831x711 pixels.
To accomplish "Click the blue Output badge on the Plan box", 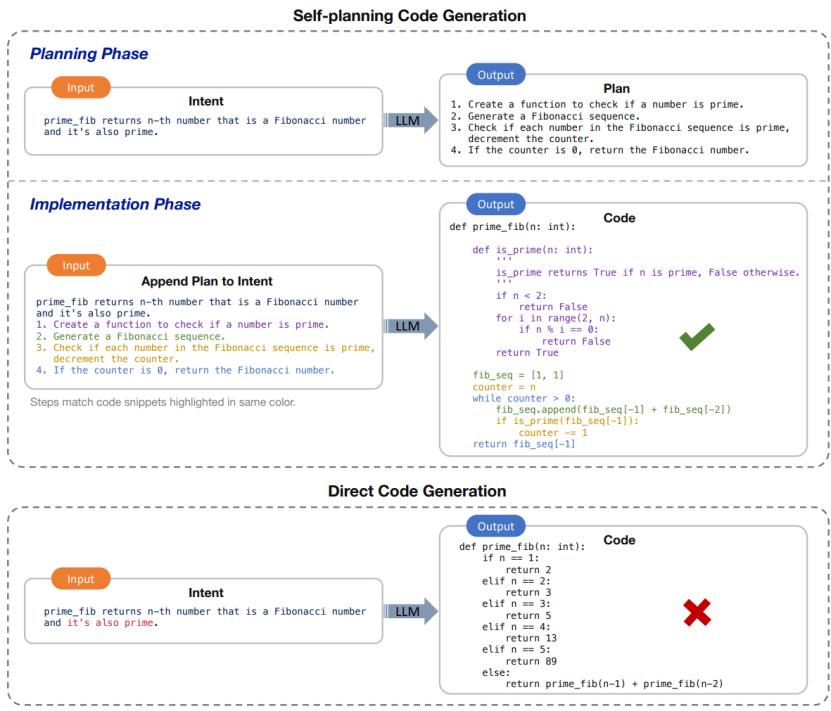I will (x=496, y=75).
